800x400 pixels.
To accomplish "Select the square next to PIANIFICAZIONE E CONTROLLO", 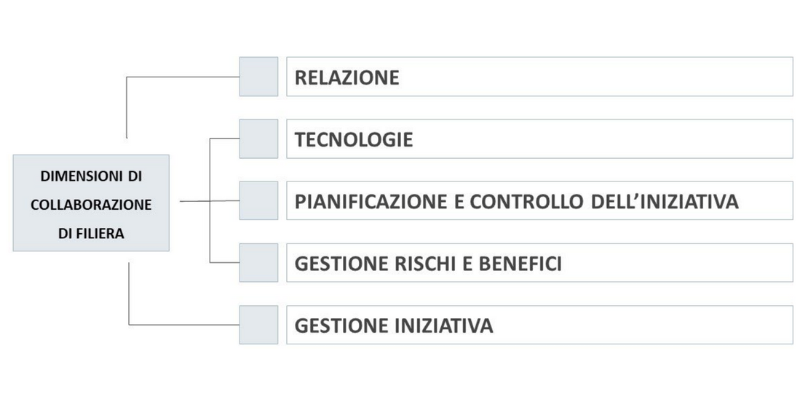I will coord(258,201).
